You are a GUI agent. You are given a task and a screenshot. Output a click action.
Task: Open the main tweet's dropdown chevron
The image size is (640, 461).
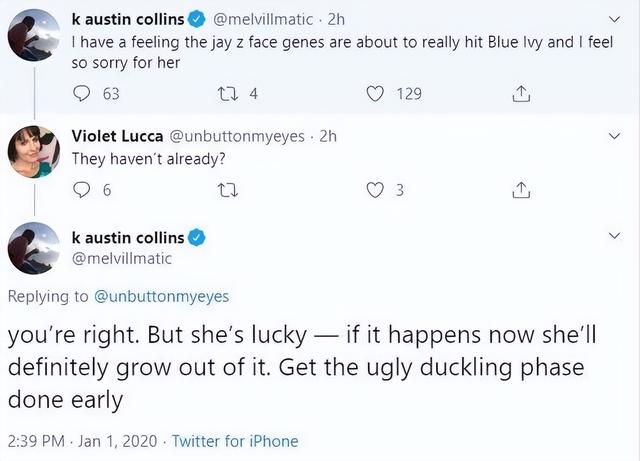pyautogui.click(x=615, y=236)
